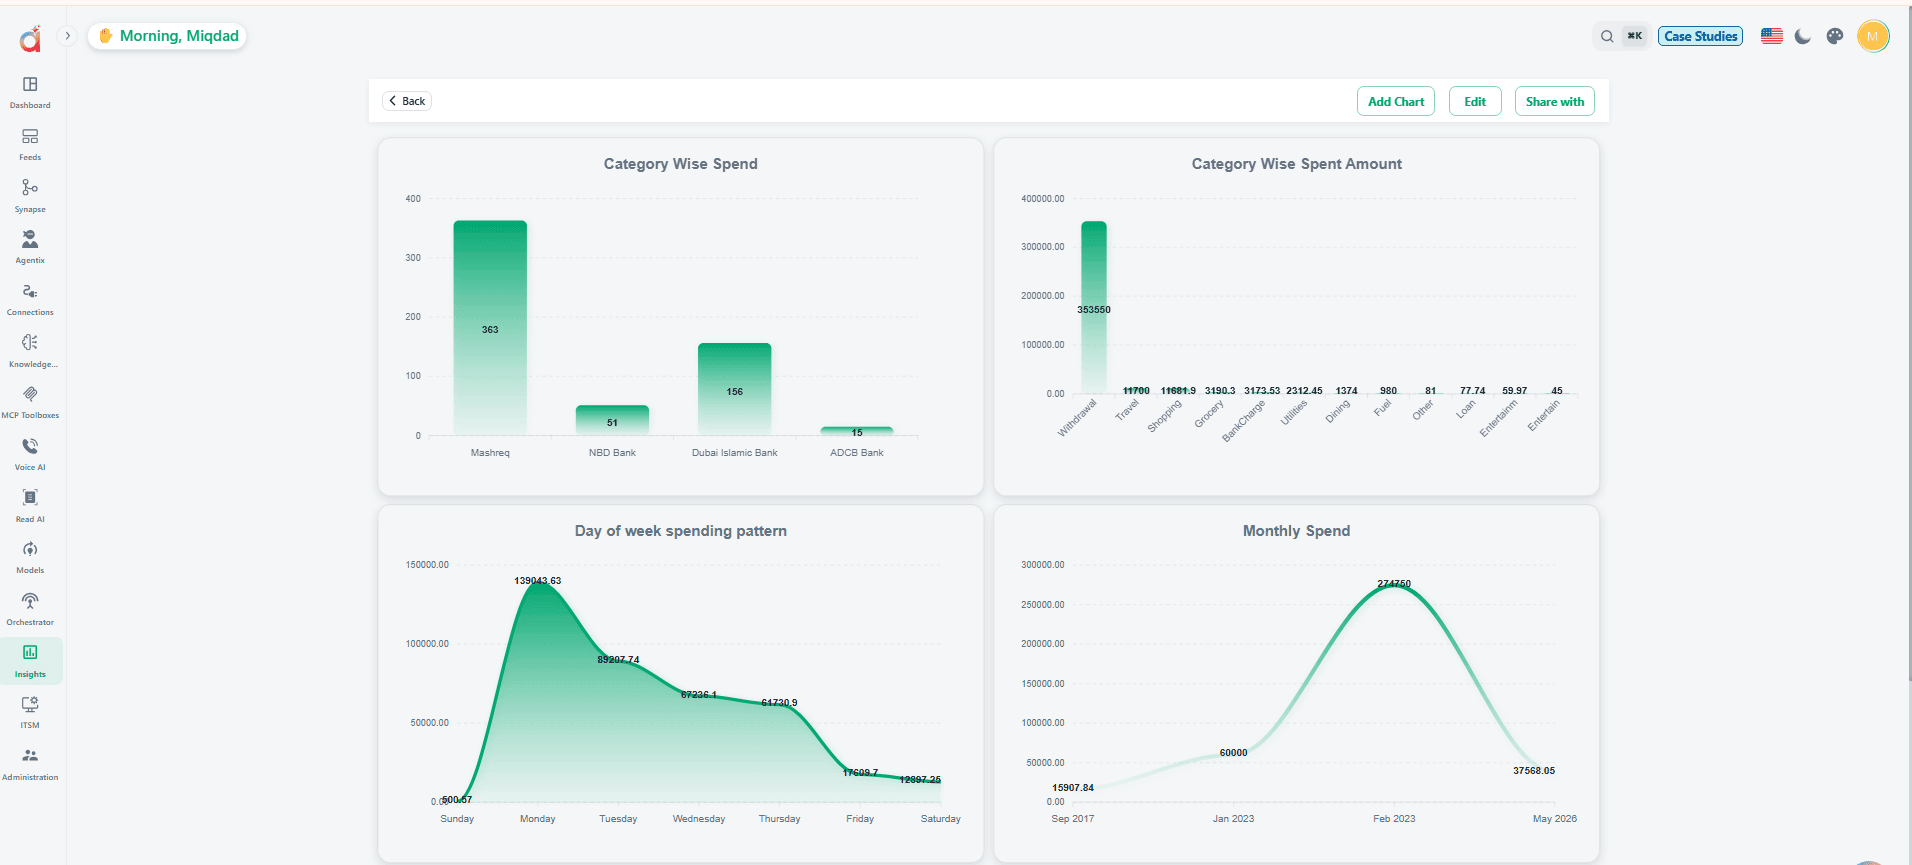This screenshot has height=865, width=1912.
Task: Click the Morning, Miqdad greeting
Action: pyautogui.click(x=168, y=36)
